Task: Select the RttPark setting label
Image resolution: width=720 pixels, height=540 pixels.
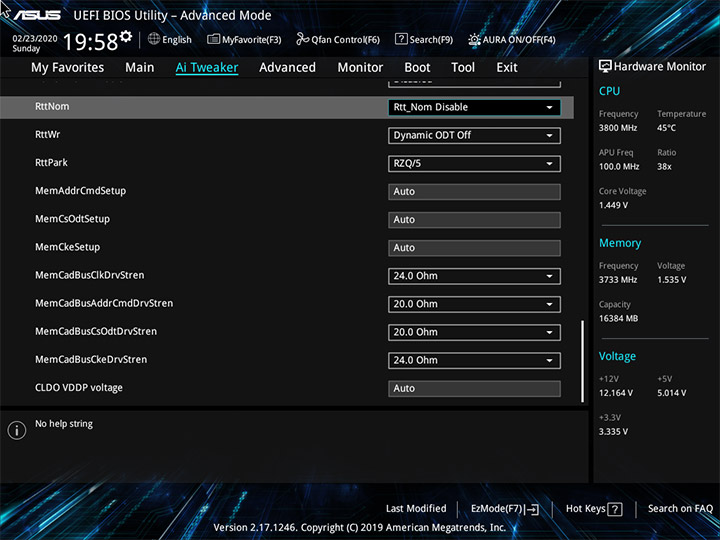Action: 51,163
